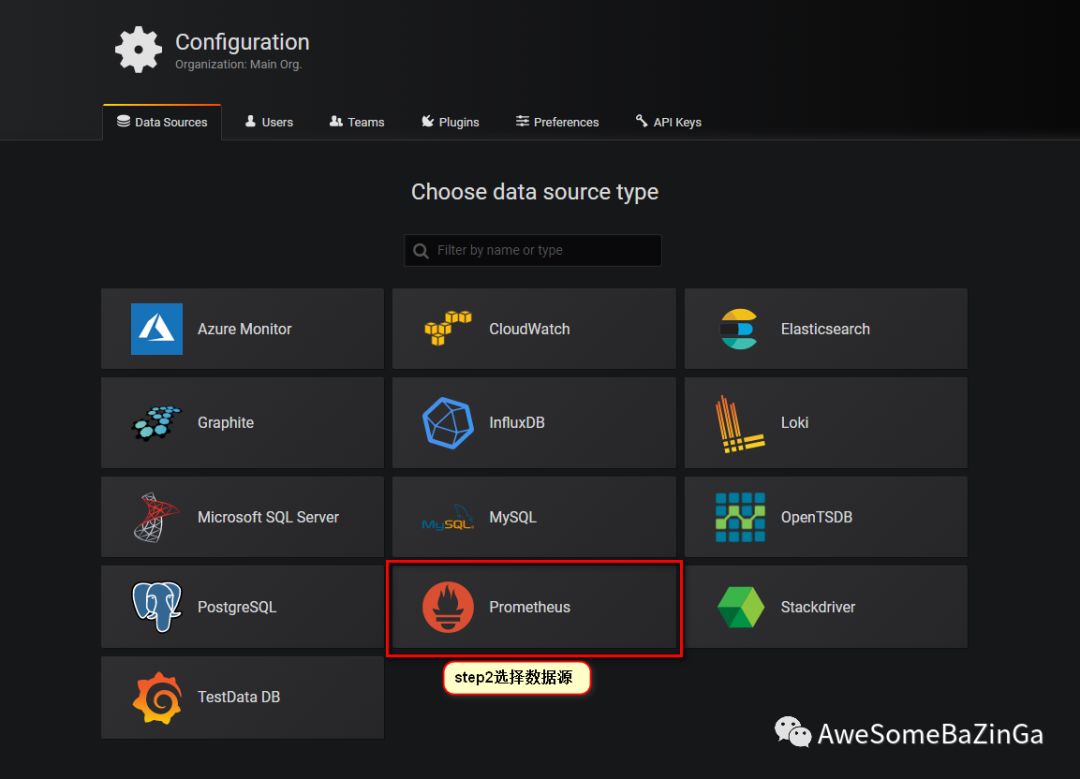Click the TestData DB Grafana swirl icon
This screenshot has height=779, width=1080.
coord(157,698)
